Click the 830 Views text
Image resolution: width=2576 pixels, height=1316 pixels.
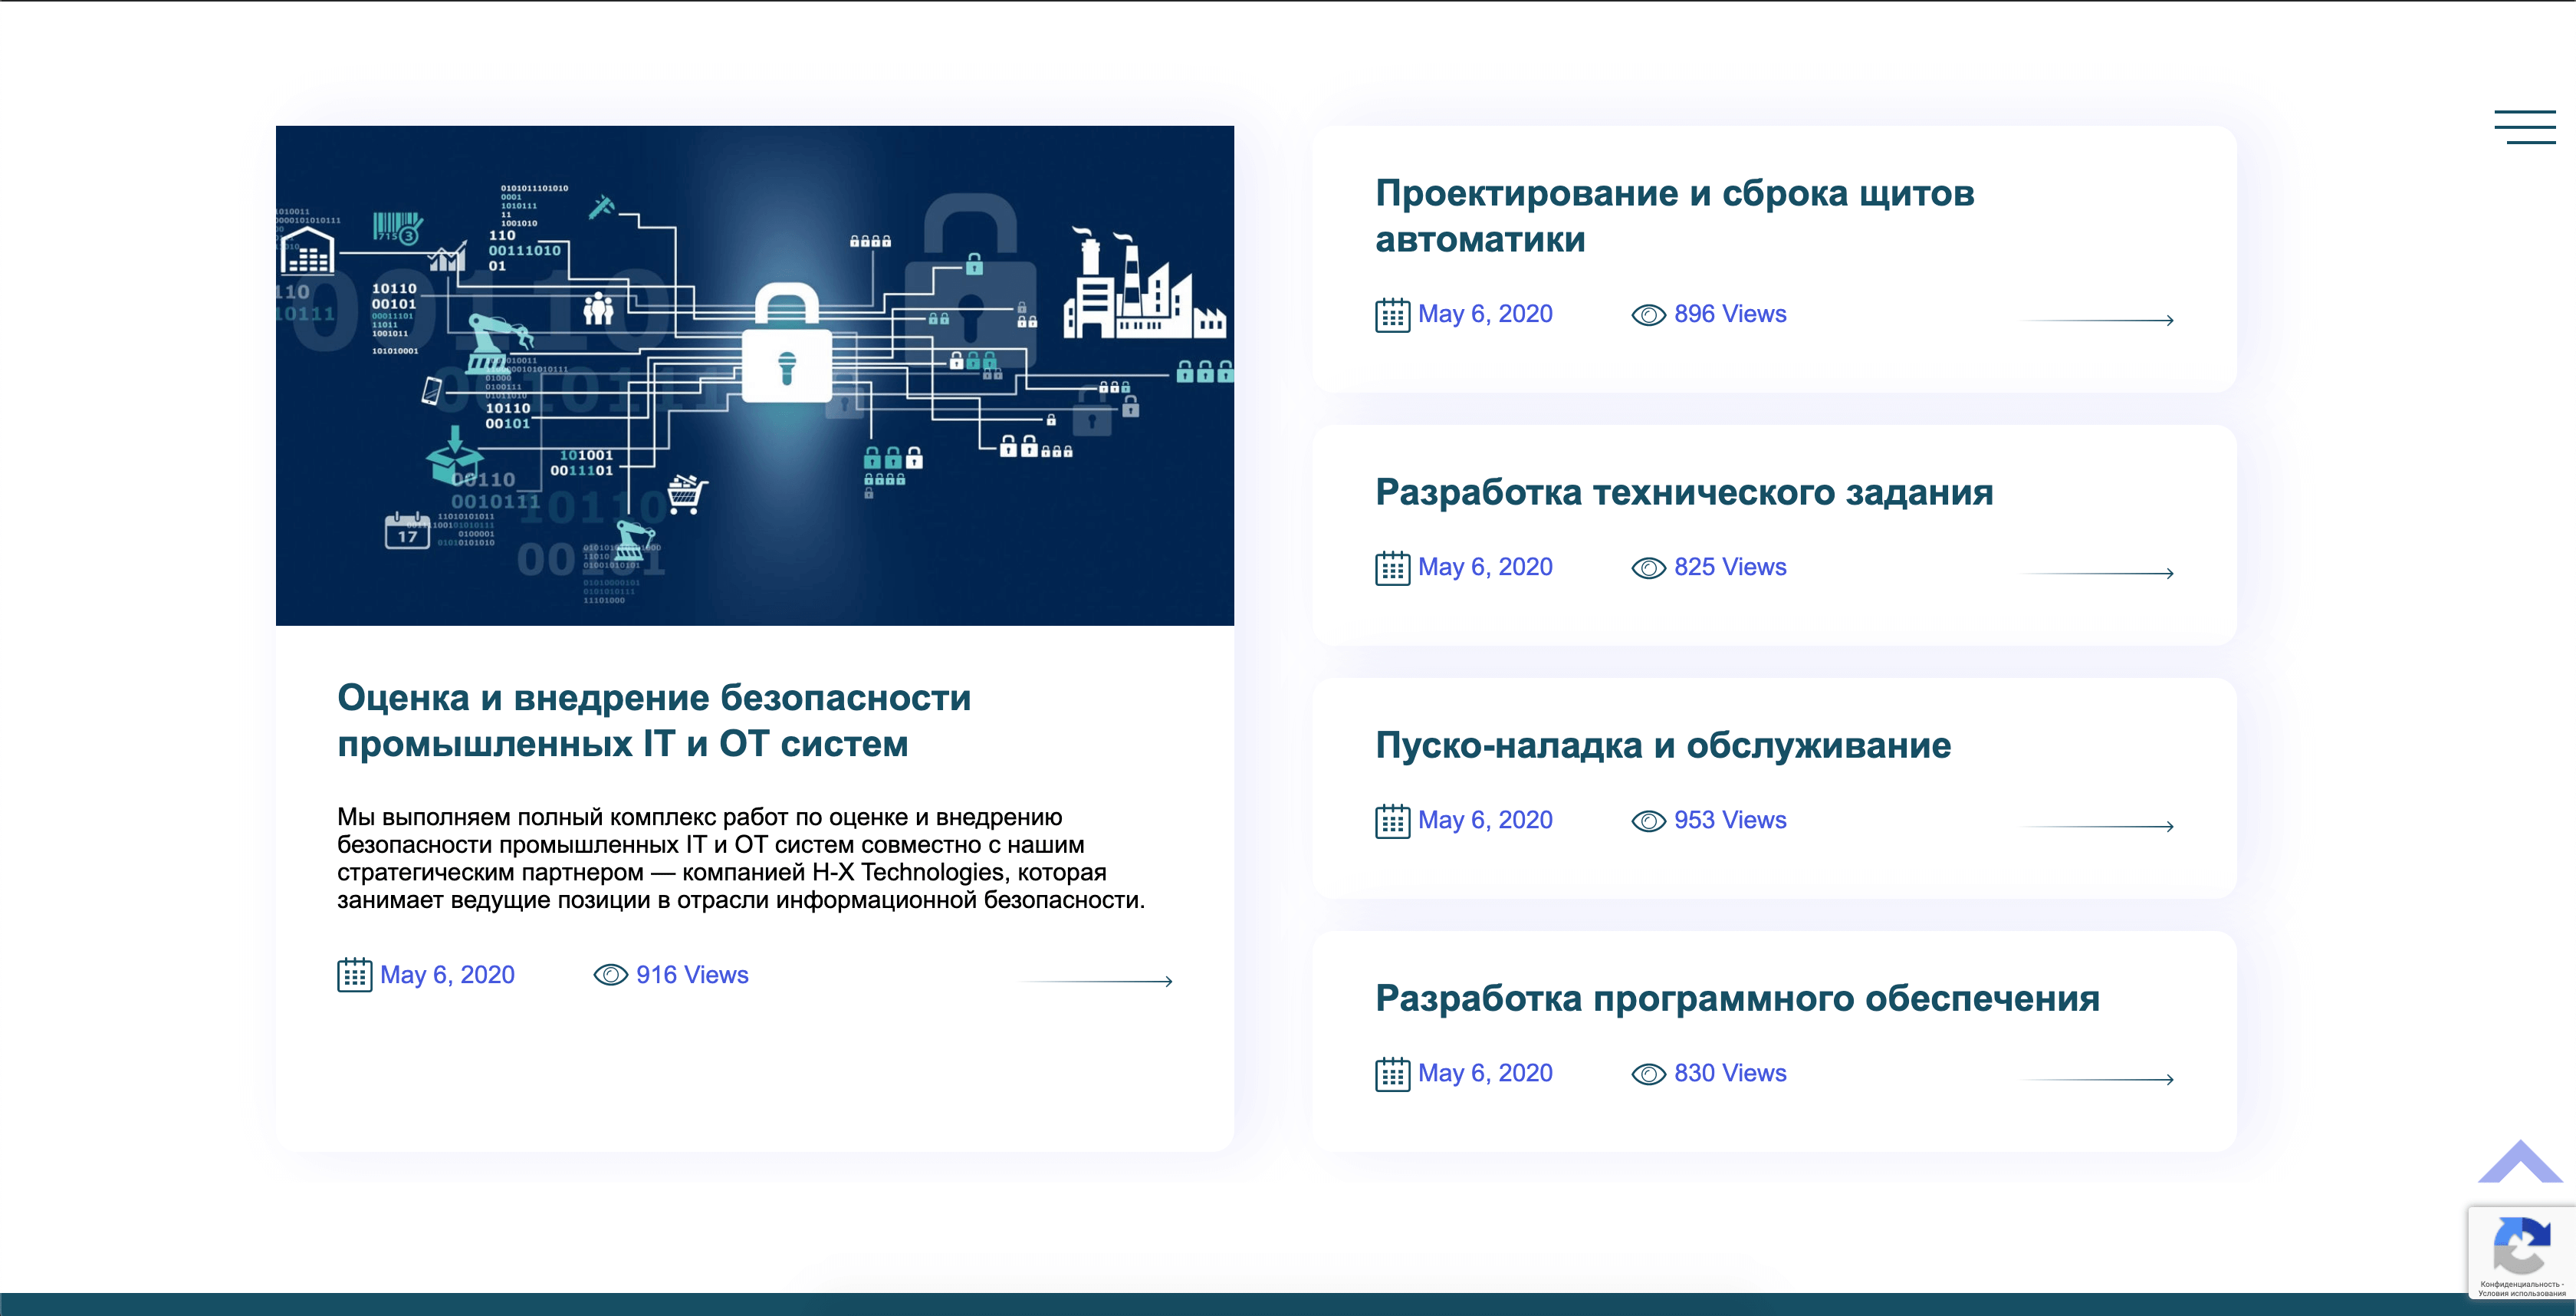click(1730, 1073)
